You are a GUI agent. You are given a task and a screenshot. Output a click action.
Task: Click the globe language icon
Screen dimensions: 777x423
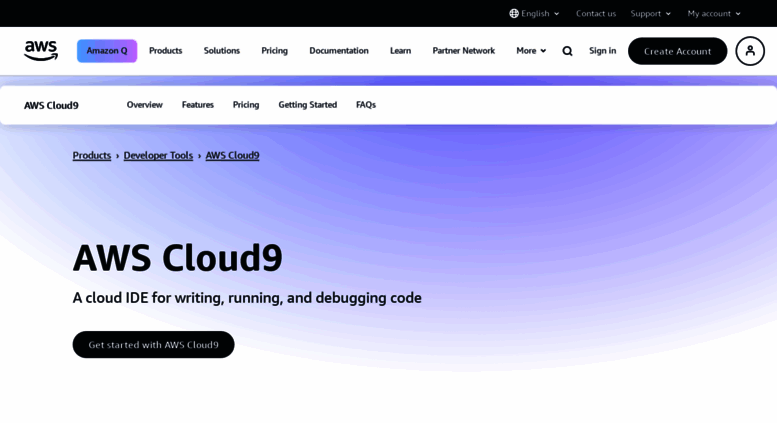coord(514,13)
